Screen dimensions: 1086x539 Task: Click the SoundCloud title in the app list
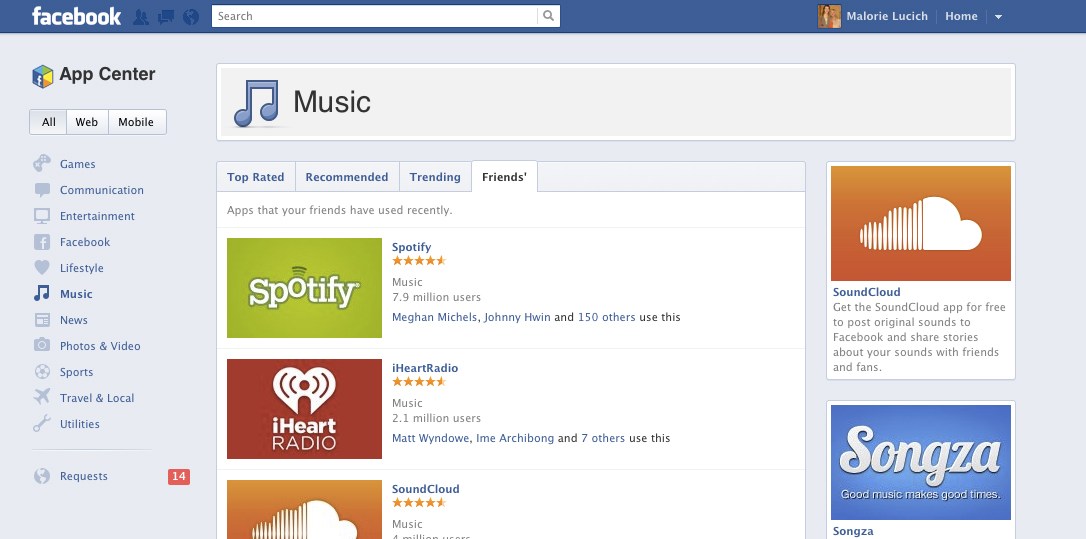coord(425,488)
